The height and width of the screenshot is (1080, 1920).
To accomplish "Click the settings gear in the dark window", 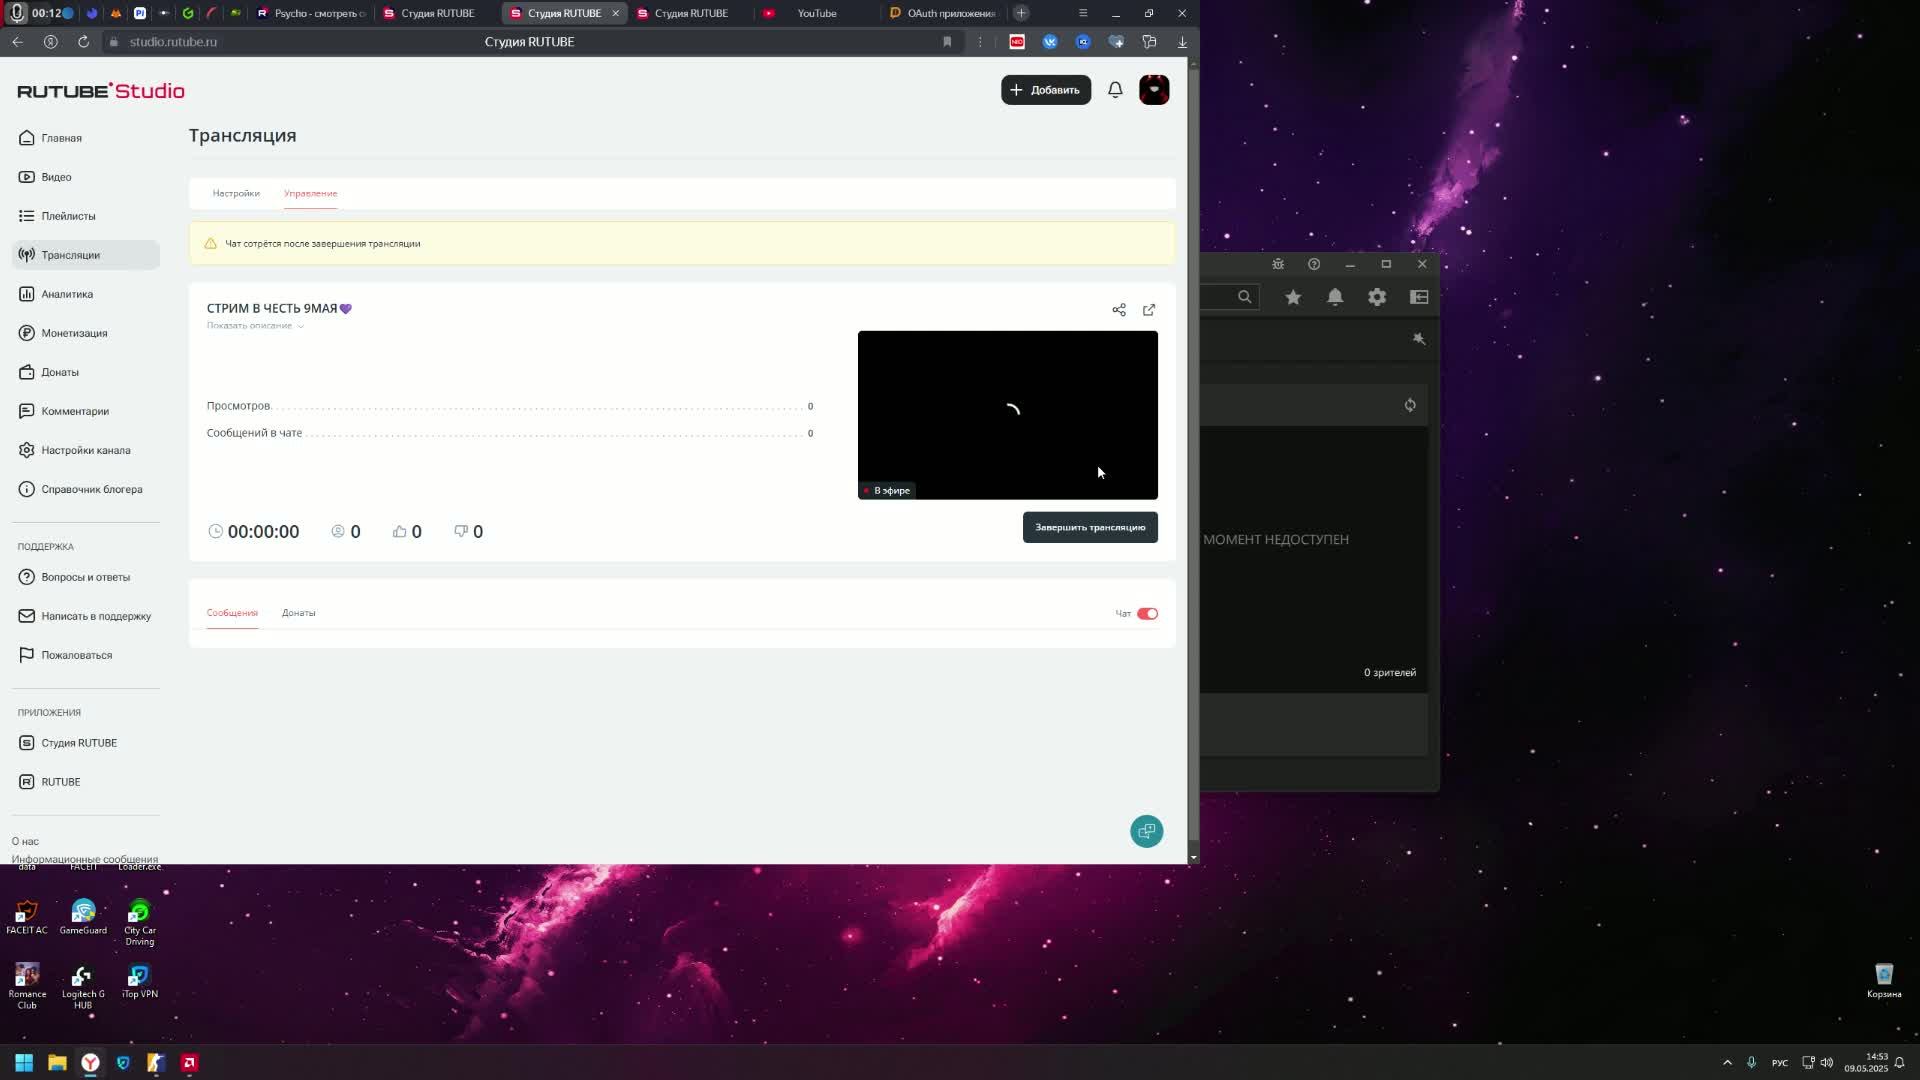I will coord(1377,297).
